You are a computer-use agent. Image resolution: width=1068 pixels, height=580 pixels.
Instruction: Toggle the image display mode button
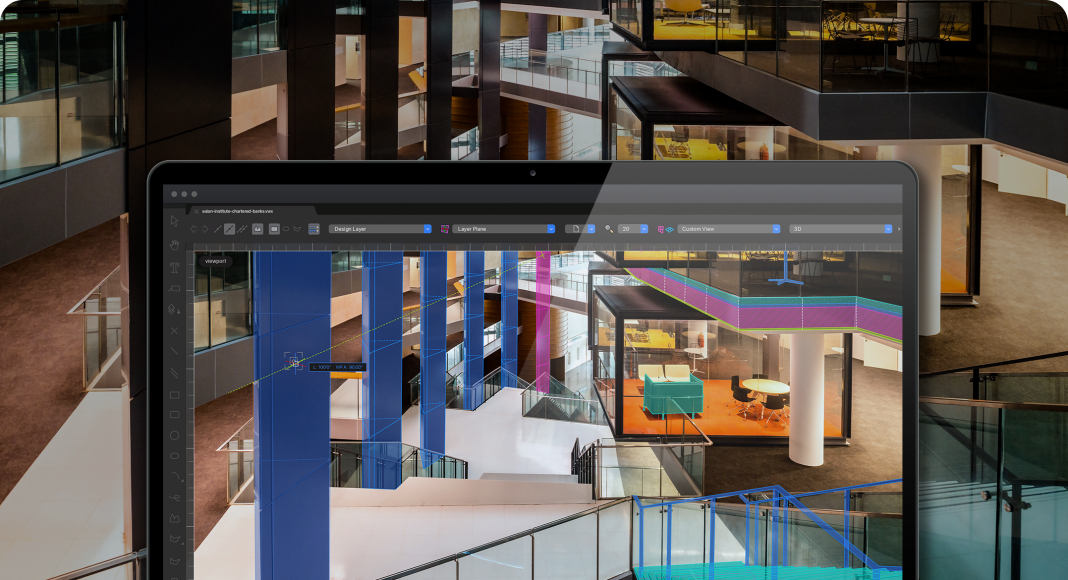click(x=257, y=229)
